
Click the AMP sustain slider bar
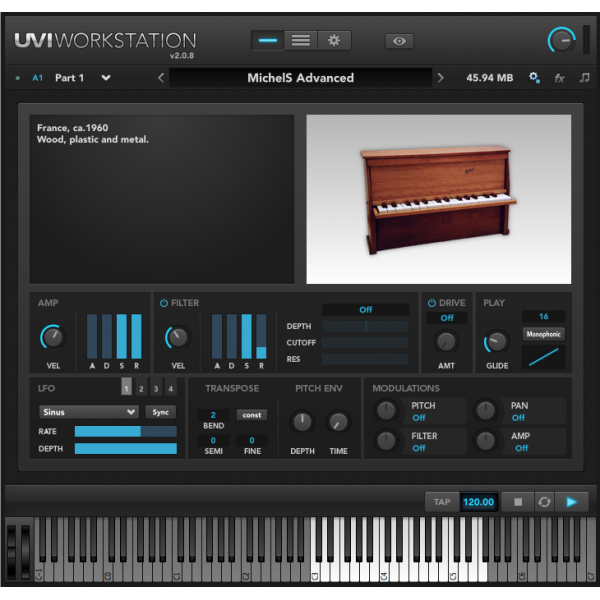click(x=122, y=336)
